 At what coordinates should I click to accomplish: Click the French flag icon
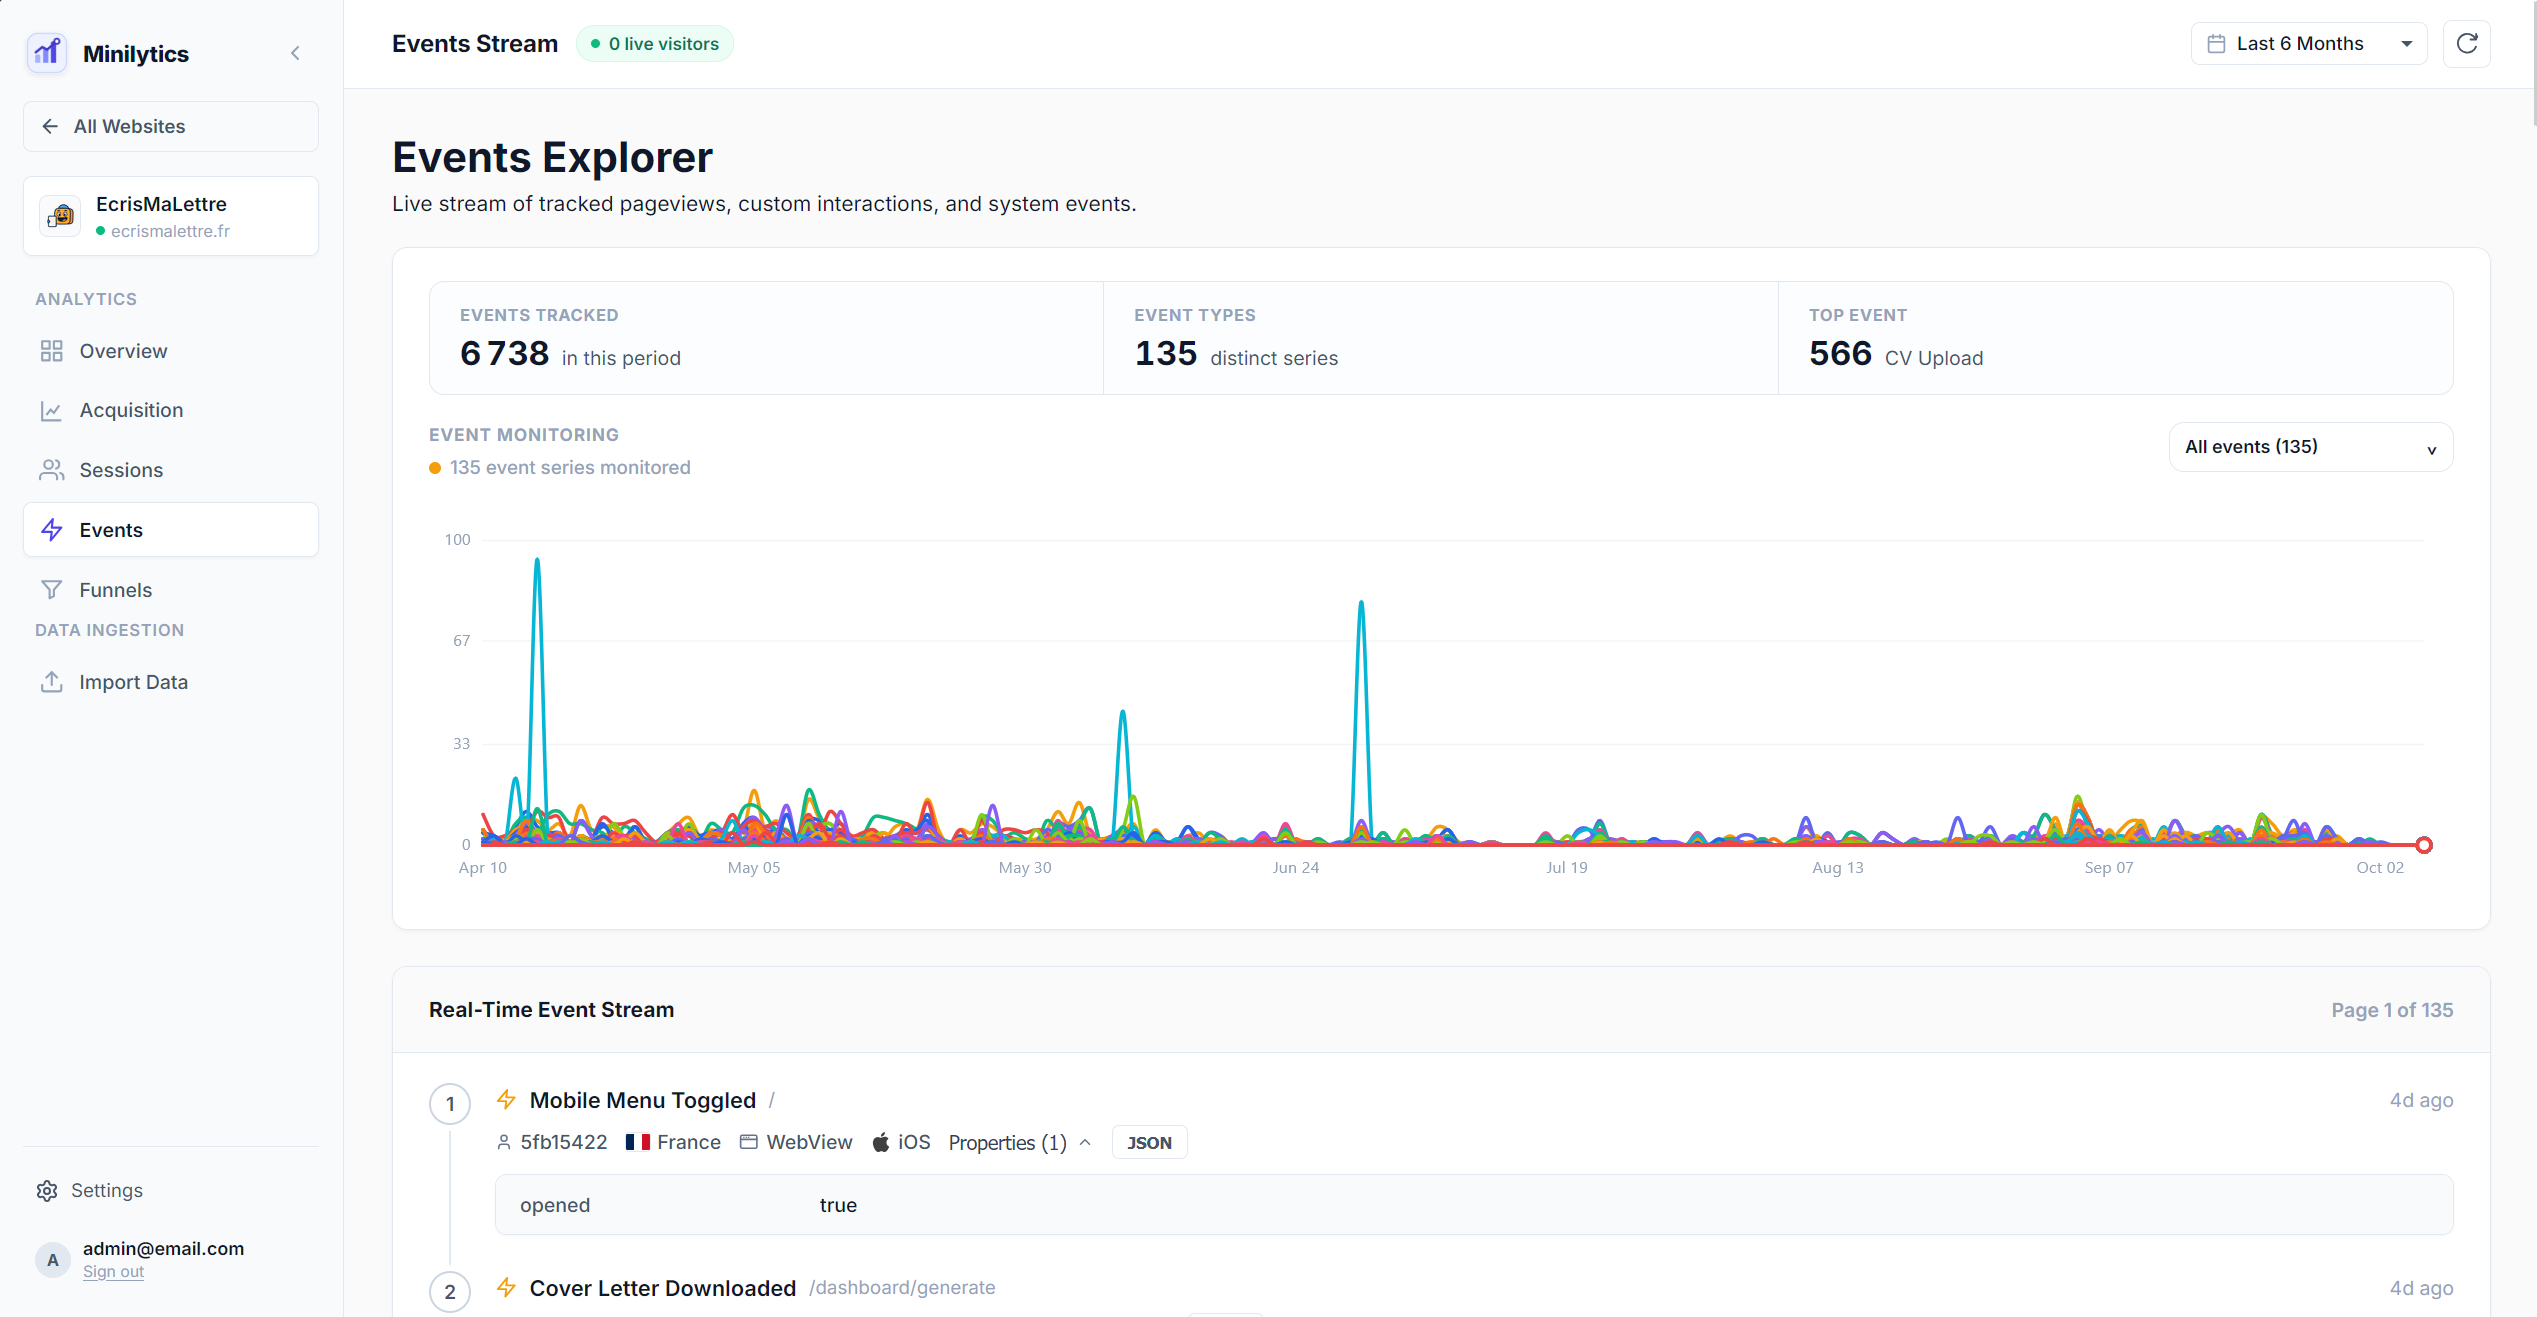(x=638, y=1142)
